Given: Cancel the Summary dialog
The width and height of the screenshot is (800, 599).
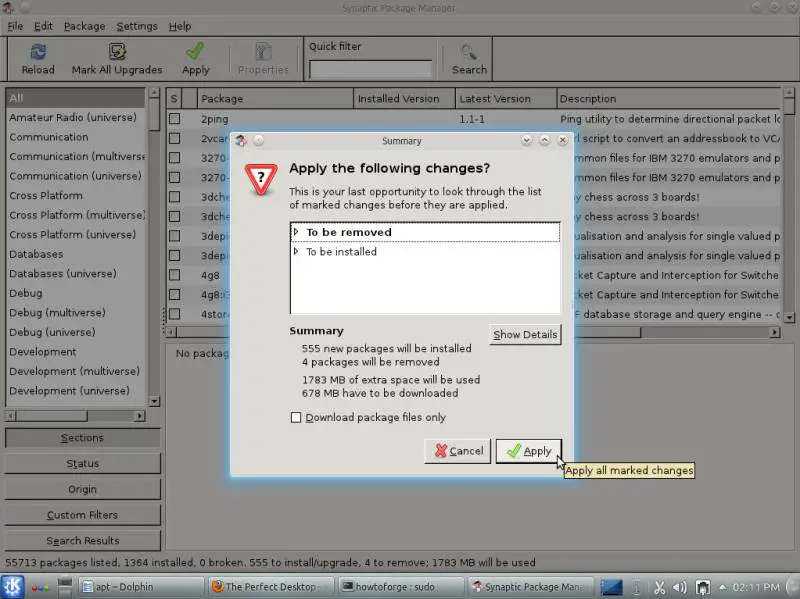Looking at the screenshot, I should click(458, 451).
